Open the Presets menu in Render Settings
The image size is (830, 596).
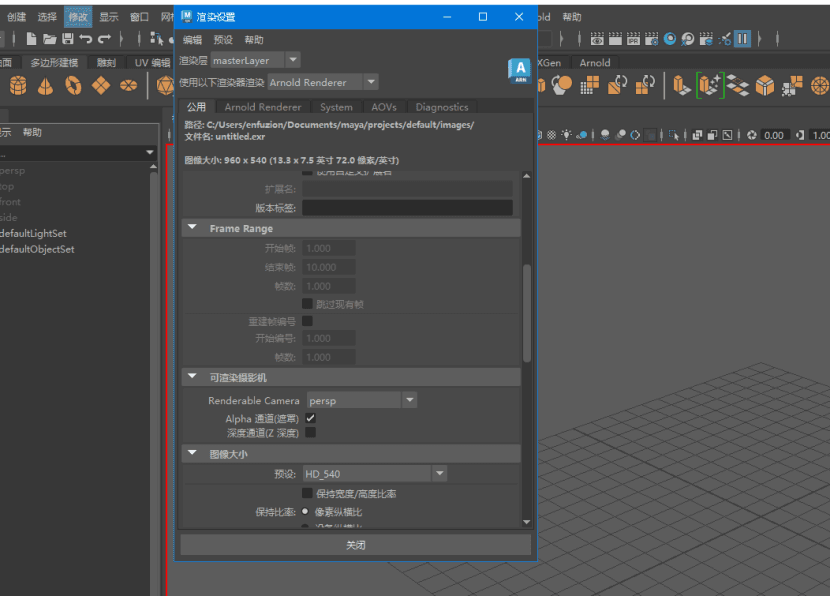tap(223, 40)
